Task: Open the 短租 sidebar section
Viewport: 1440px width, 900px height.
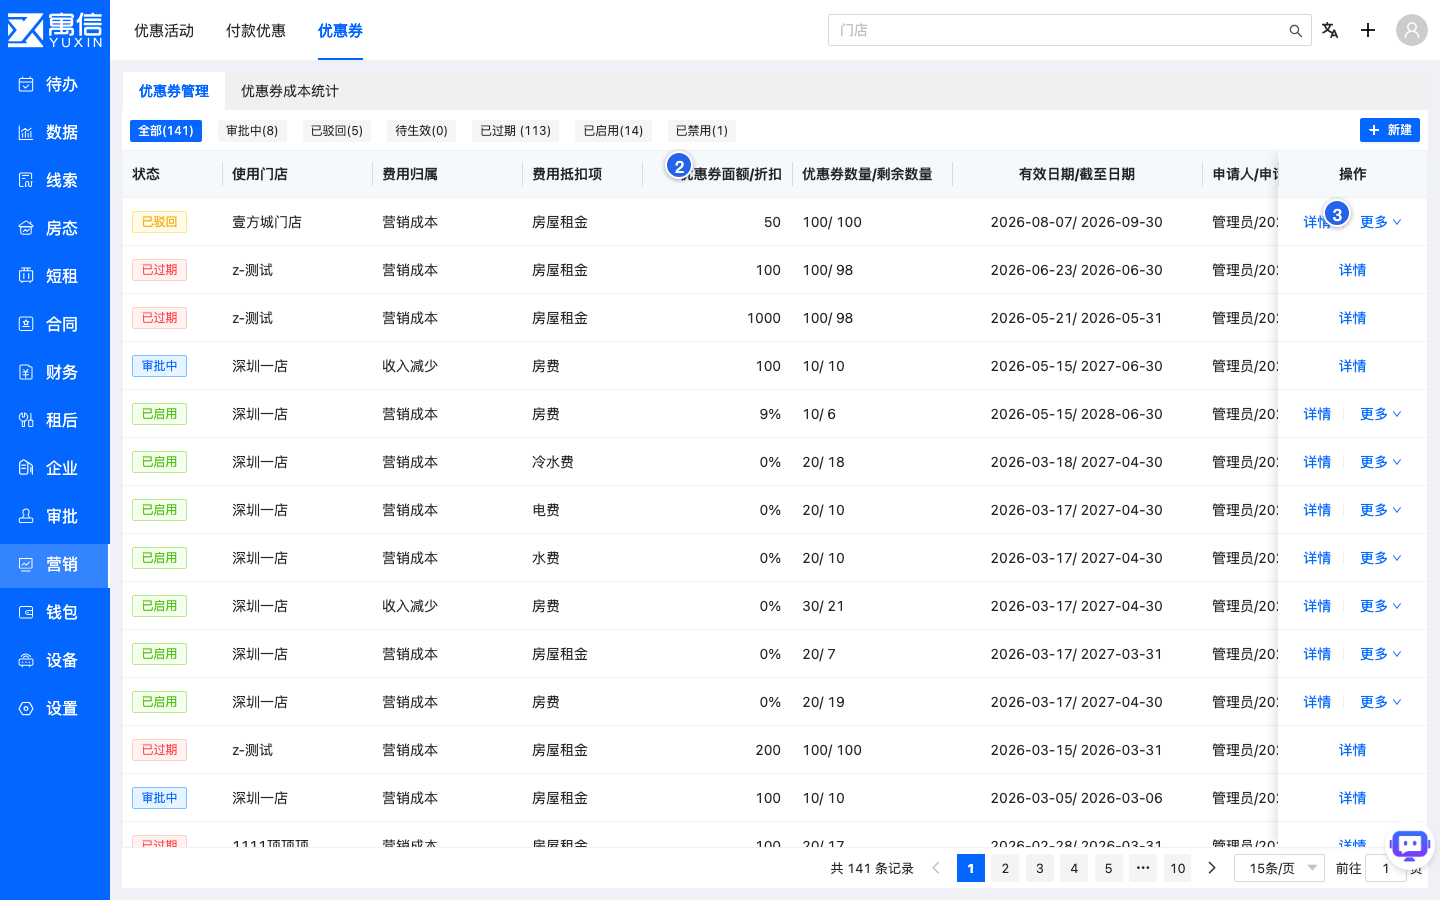Action: coord(55,276)
